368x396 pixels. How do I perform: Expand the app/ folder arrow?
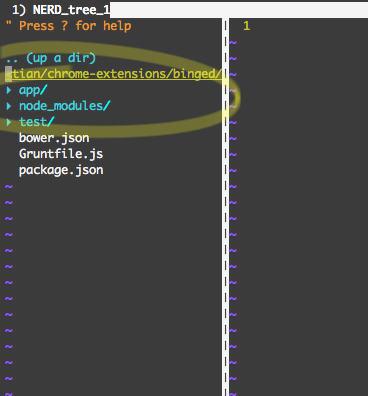point(9,90)
